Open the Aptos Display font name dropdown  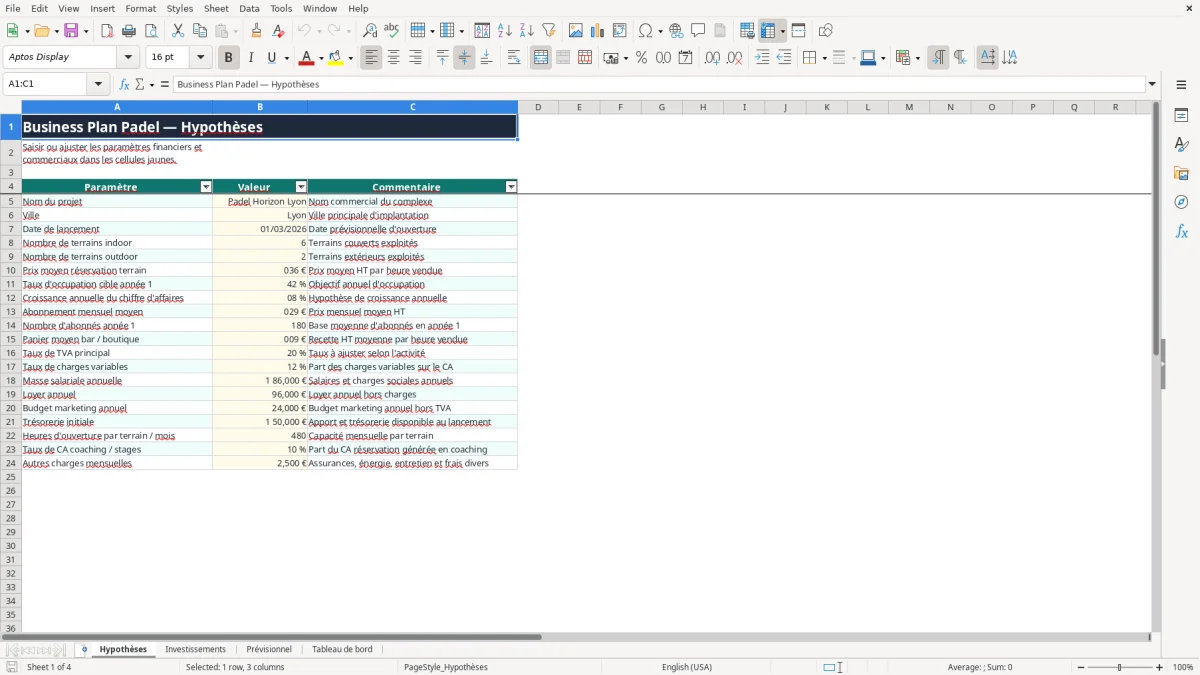128,58
